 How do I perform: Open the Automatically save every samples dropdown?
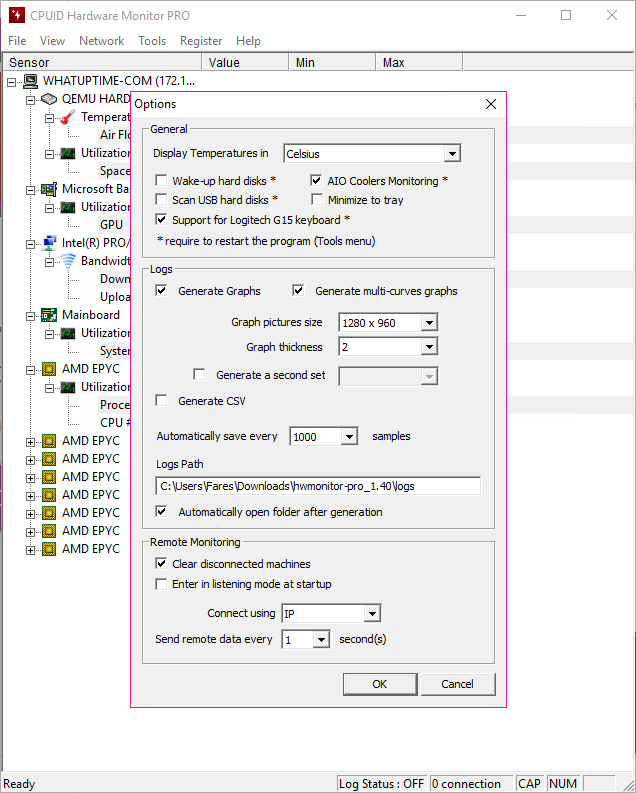point(349,437)
